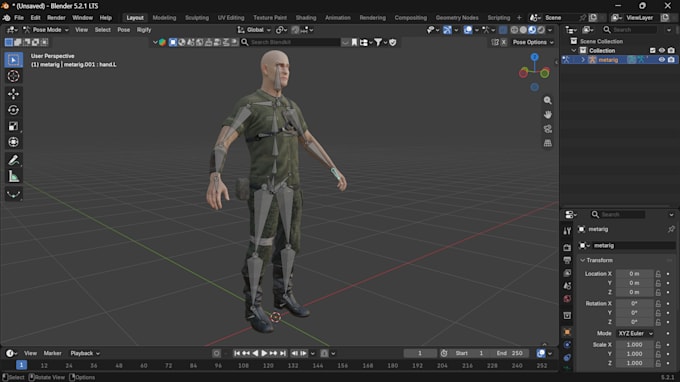Viewport: 680px width, 382px height.
Task: Open viewport shading options dropdown arrow
Action: [550, 30]
